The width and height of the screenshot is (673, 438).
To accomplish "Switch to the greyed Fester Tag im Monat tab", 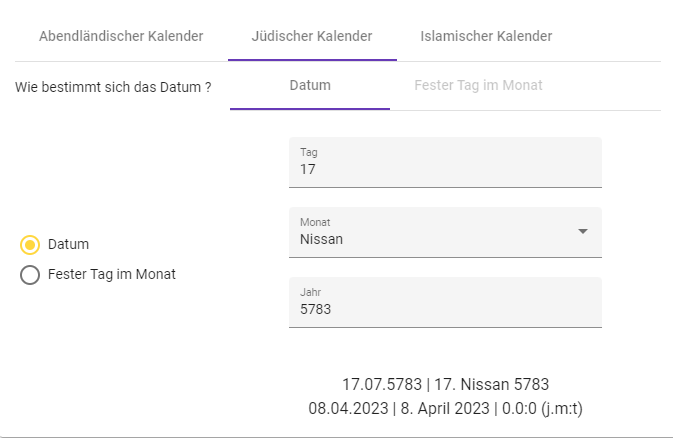I will [x=478, y=85].
